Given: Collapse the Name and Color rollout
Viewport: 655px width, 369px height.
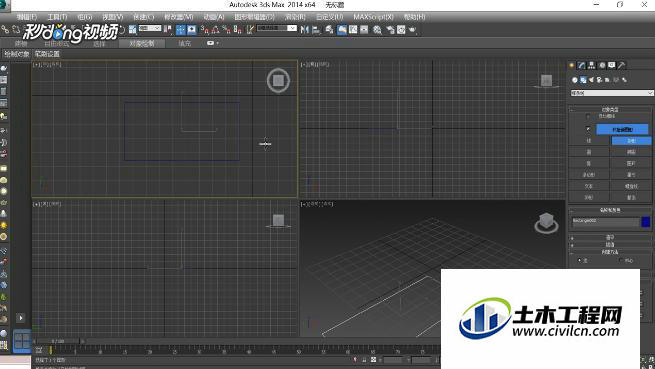Looking at the screenshot, I should [610, 210].
